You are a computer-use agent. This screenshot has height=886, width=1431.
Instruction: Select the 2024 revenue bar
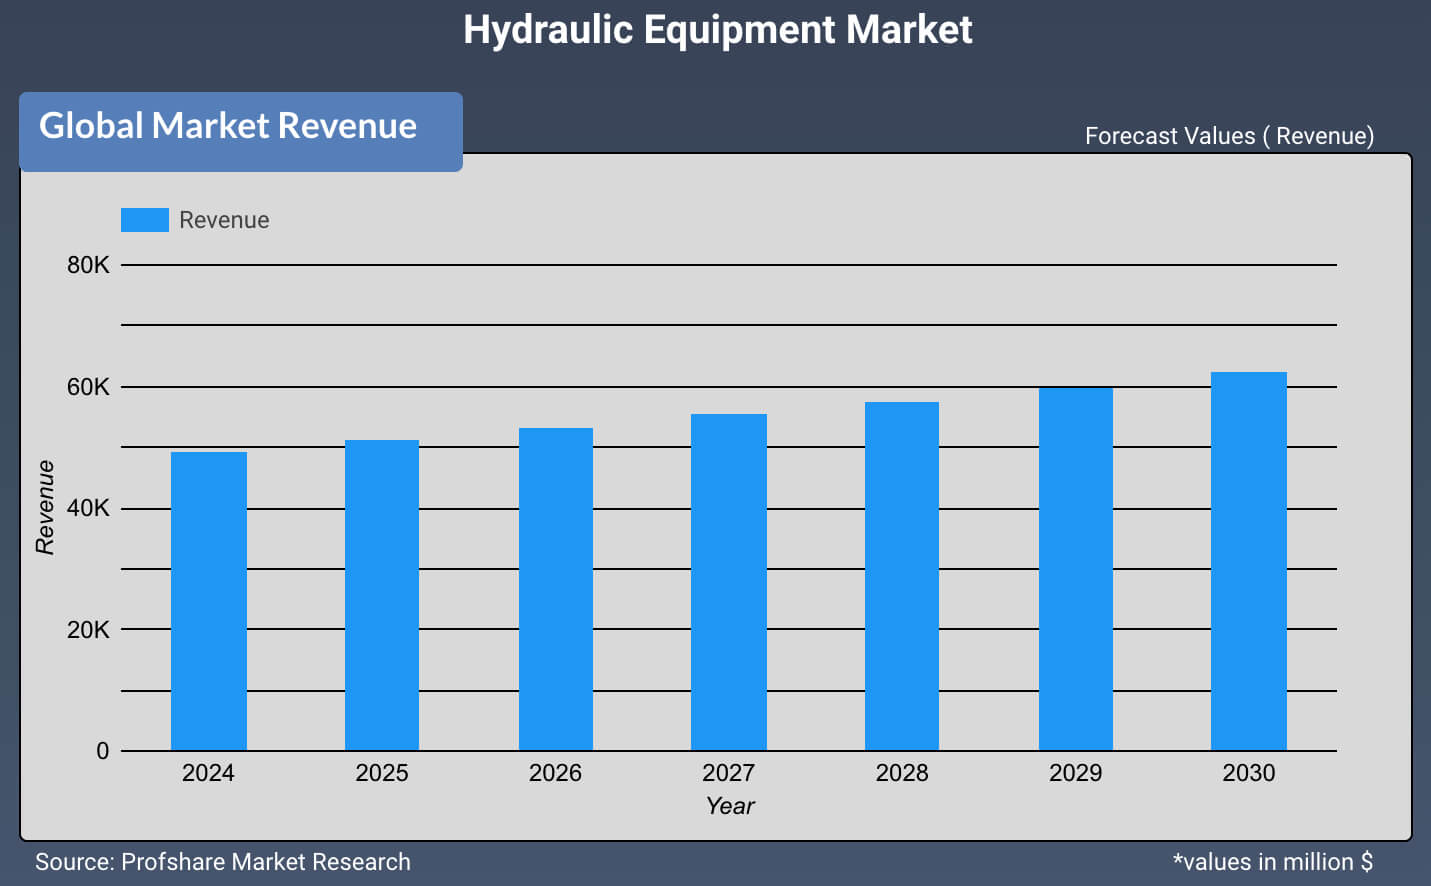pos(209,601)
